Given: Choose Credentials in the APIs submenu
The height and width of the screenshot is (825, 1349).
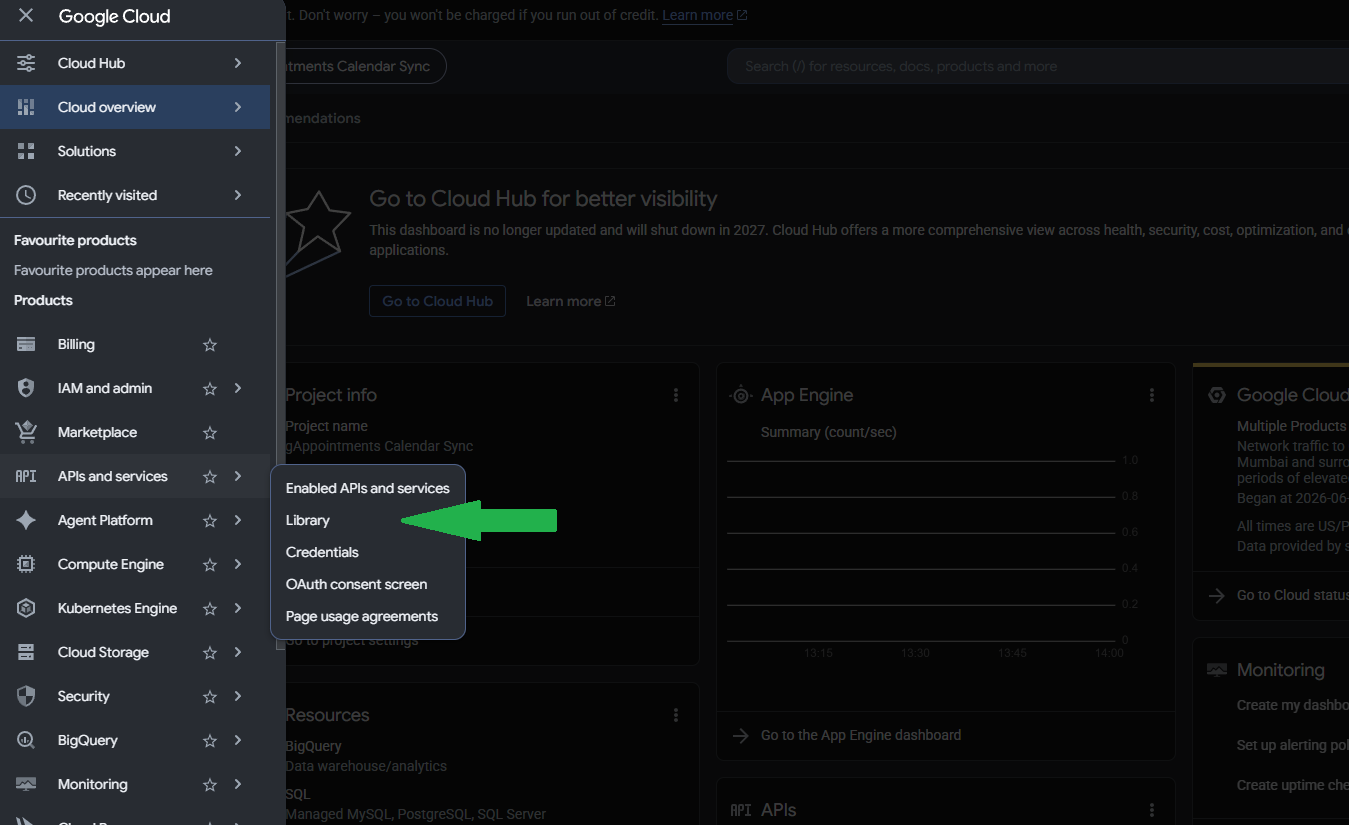Looking at the screenshot, I should coord(368,552).
